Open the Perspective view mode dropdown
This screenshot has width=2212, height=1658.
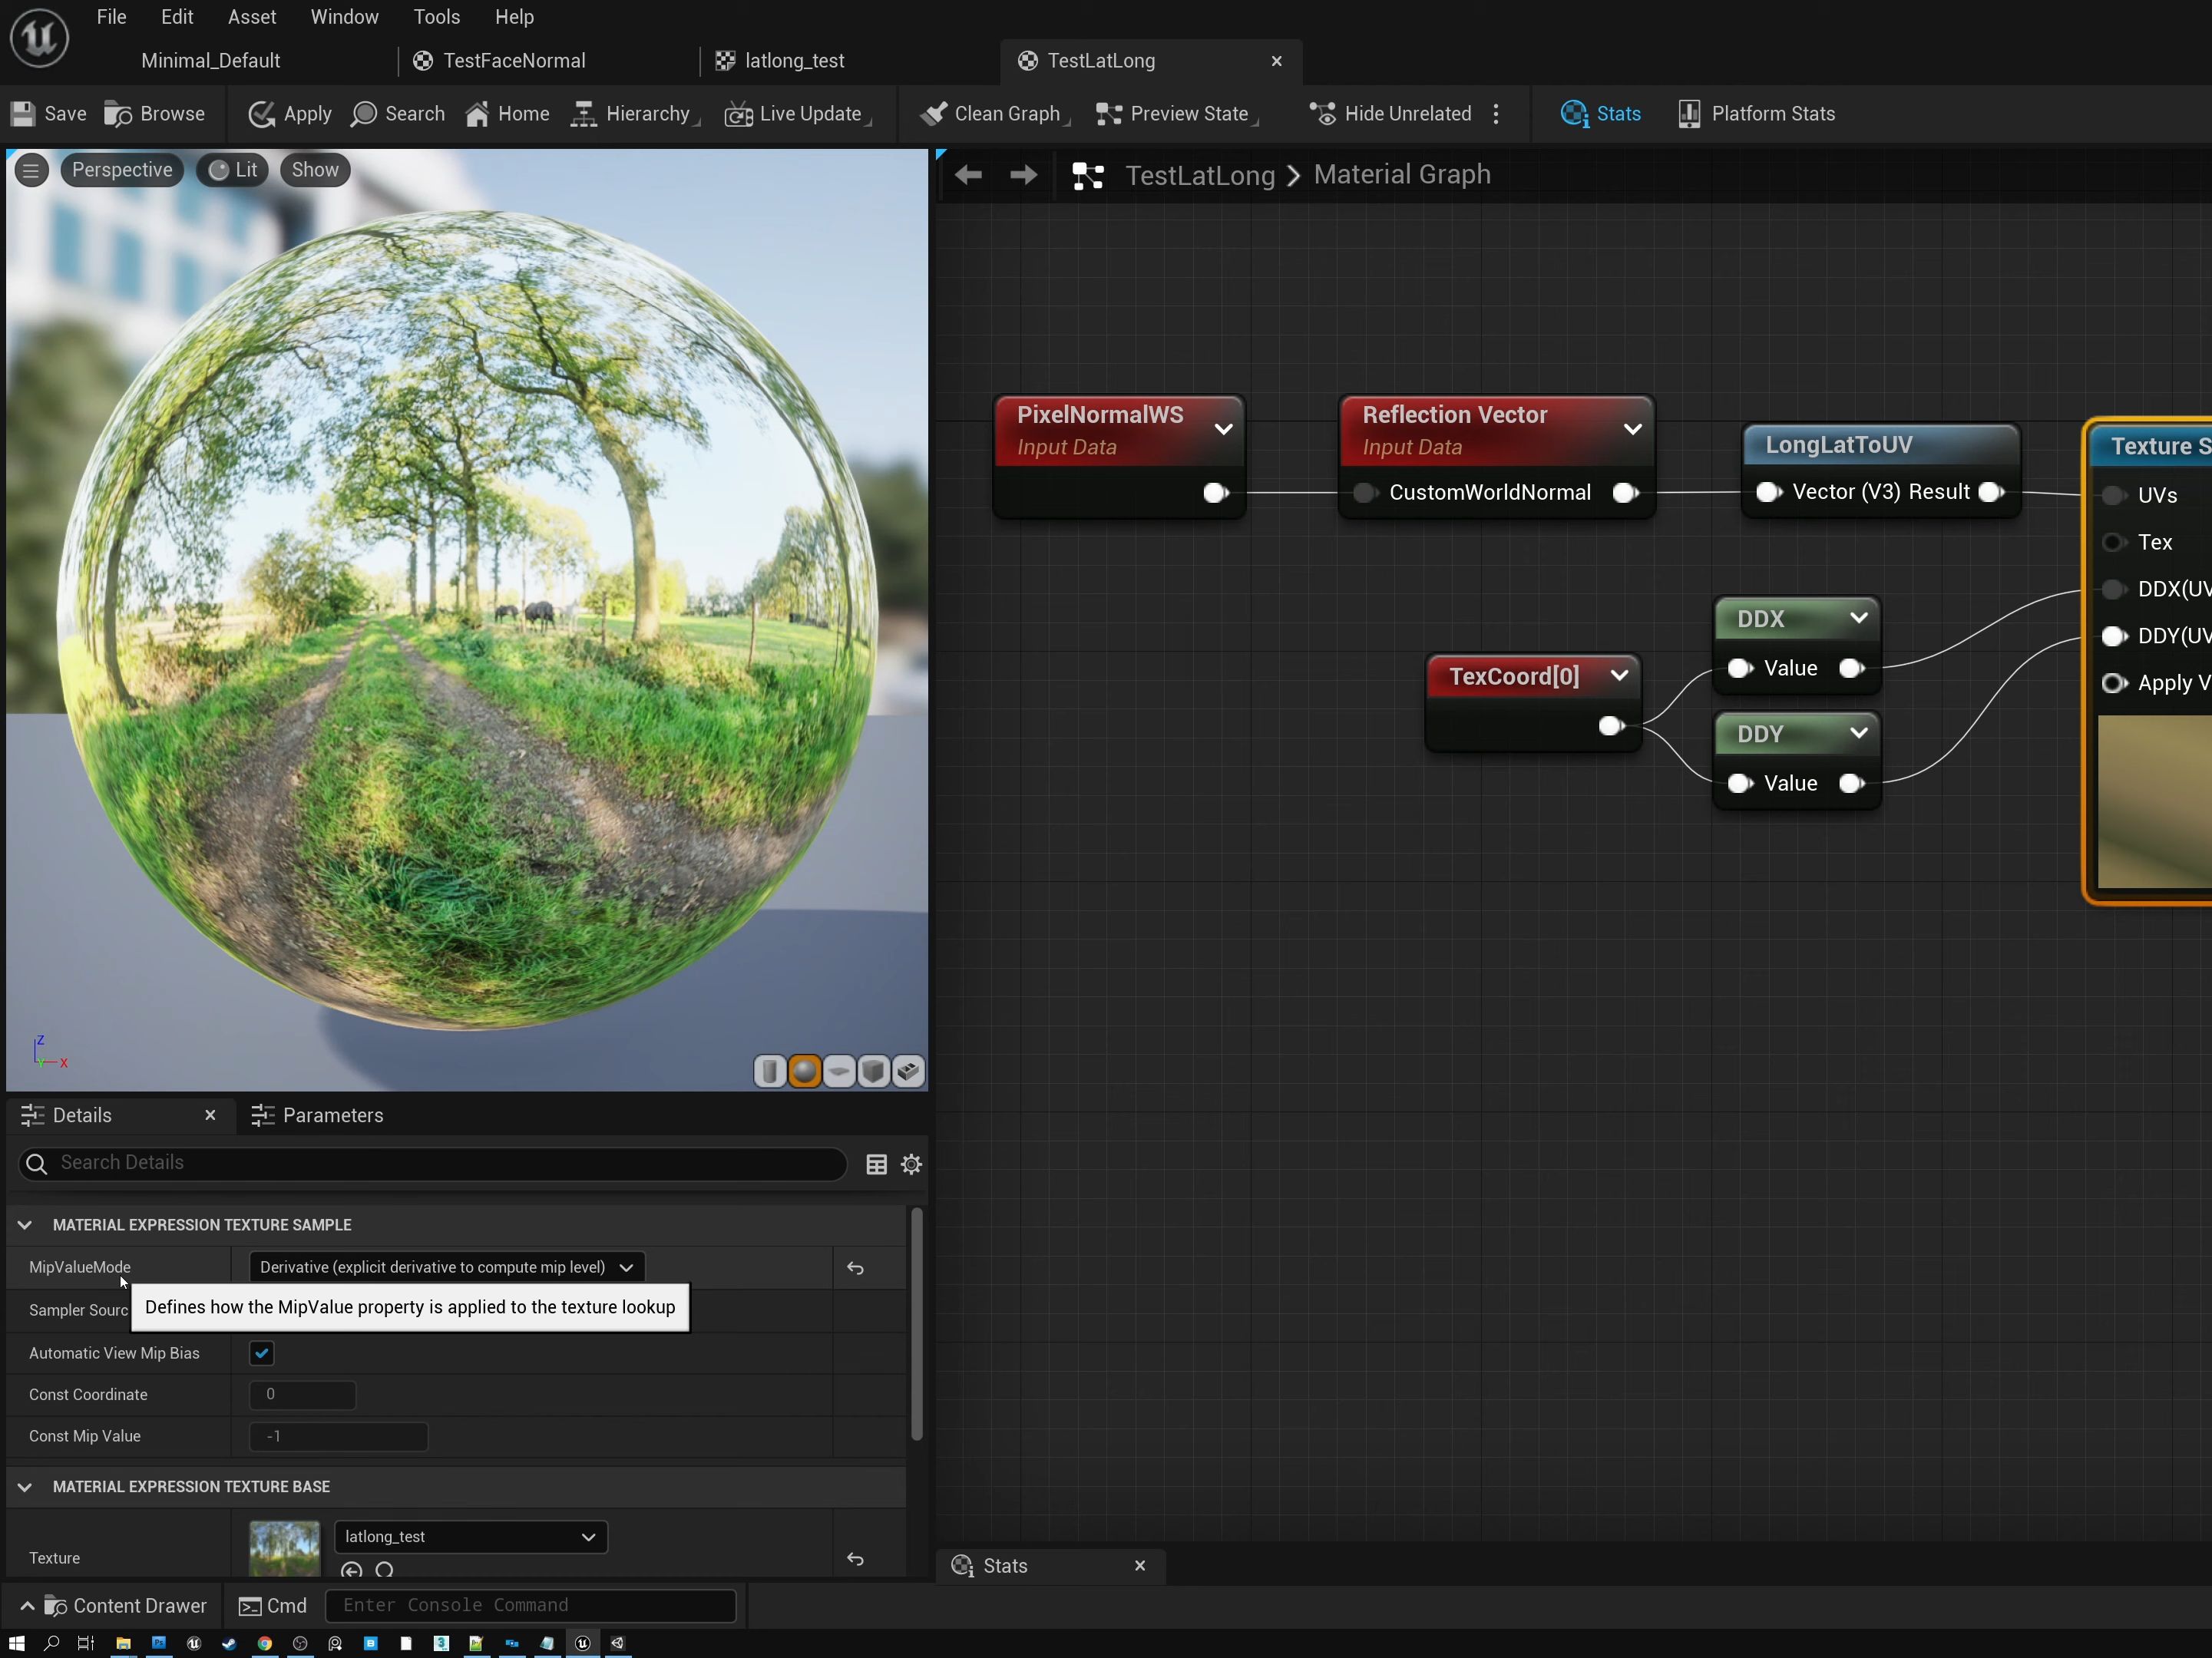[x=122, y=171]
